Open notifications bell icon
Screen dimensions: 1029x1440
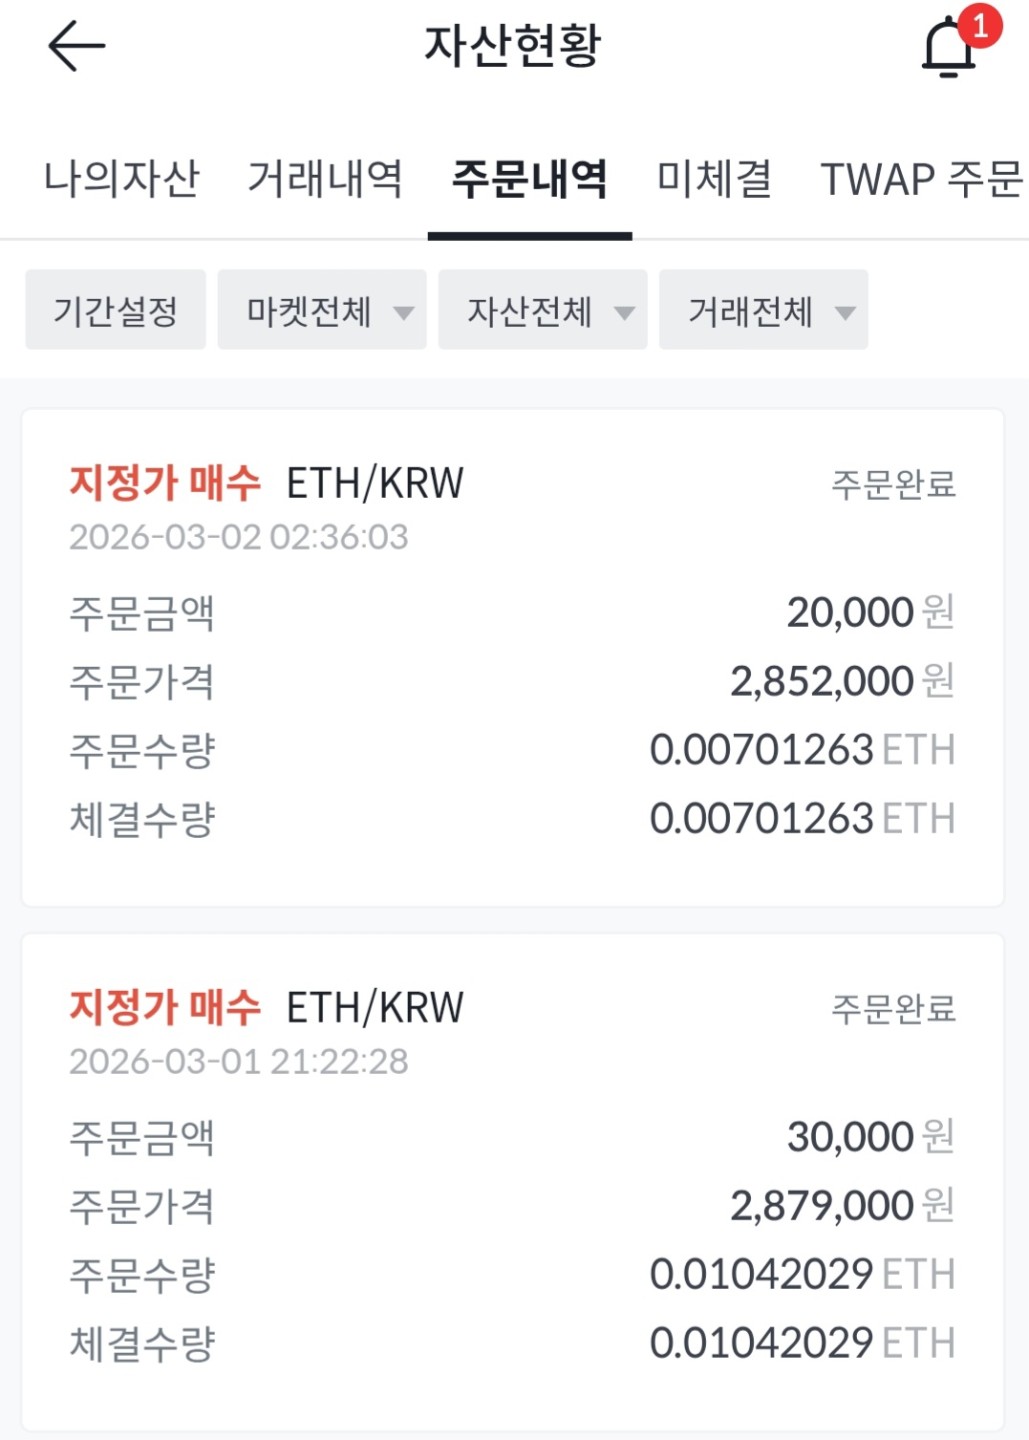946,50
